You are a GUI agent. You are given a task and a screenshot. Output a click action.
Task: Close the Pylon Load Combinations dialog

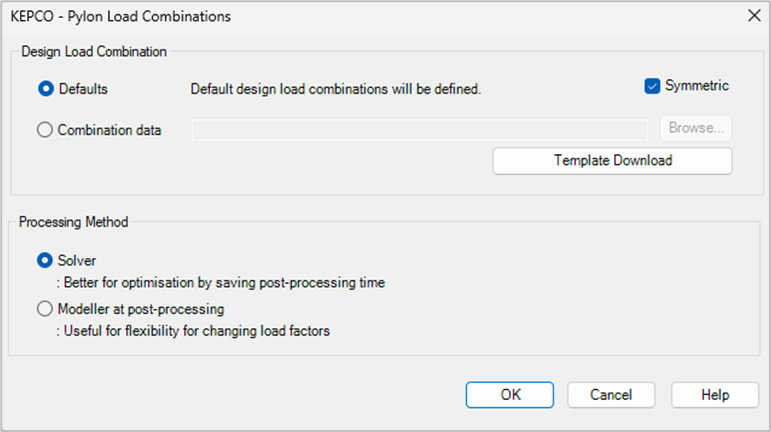[751, 16]
